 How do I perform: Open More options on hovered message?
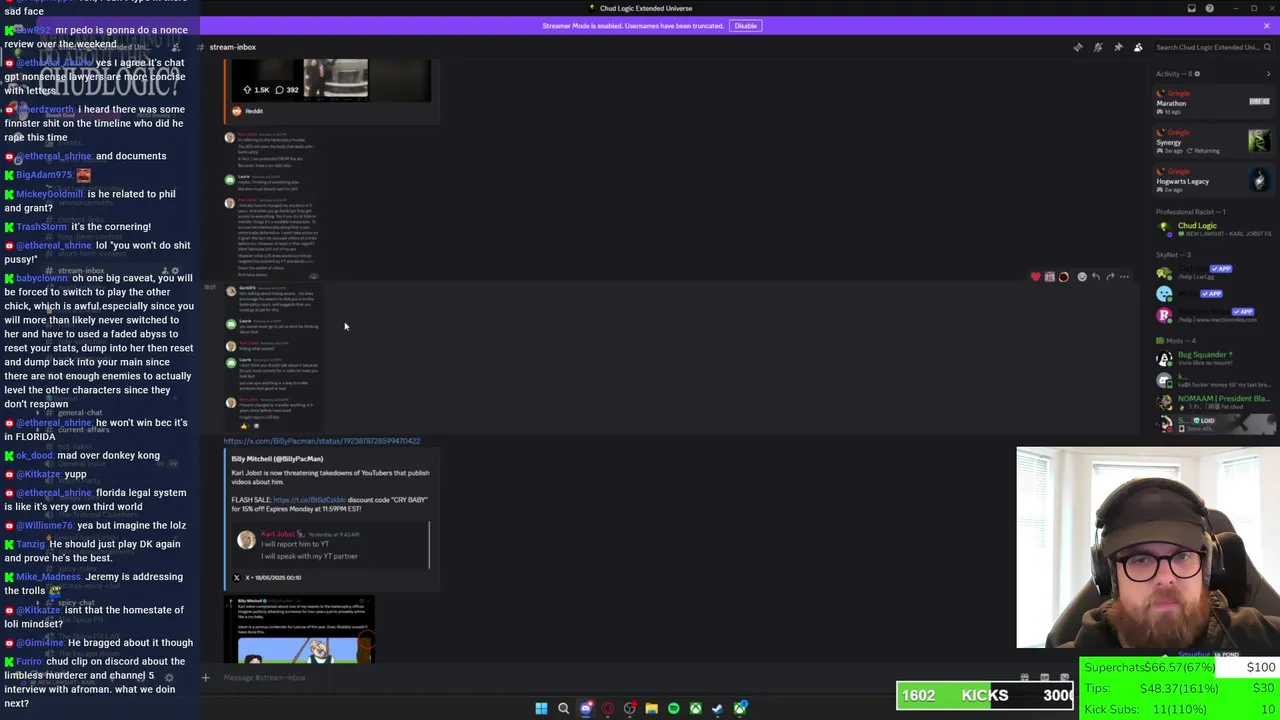[1124, 277]
